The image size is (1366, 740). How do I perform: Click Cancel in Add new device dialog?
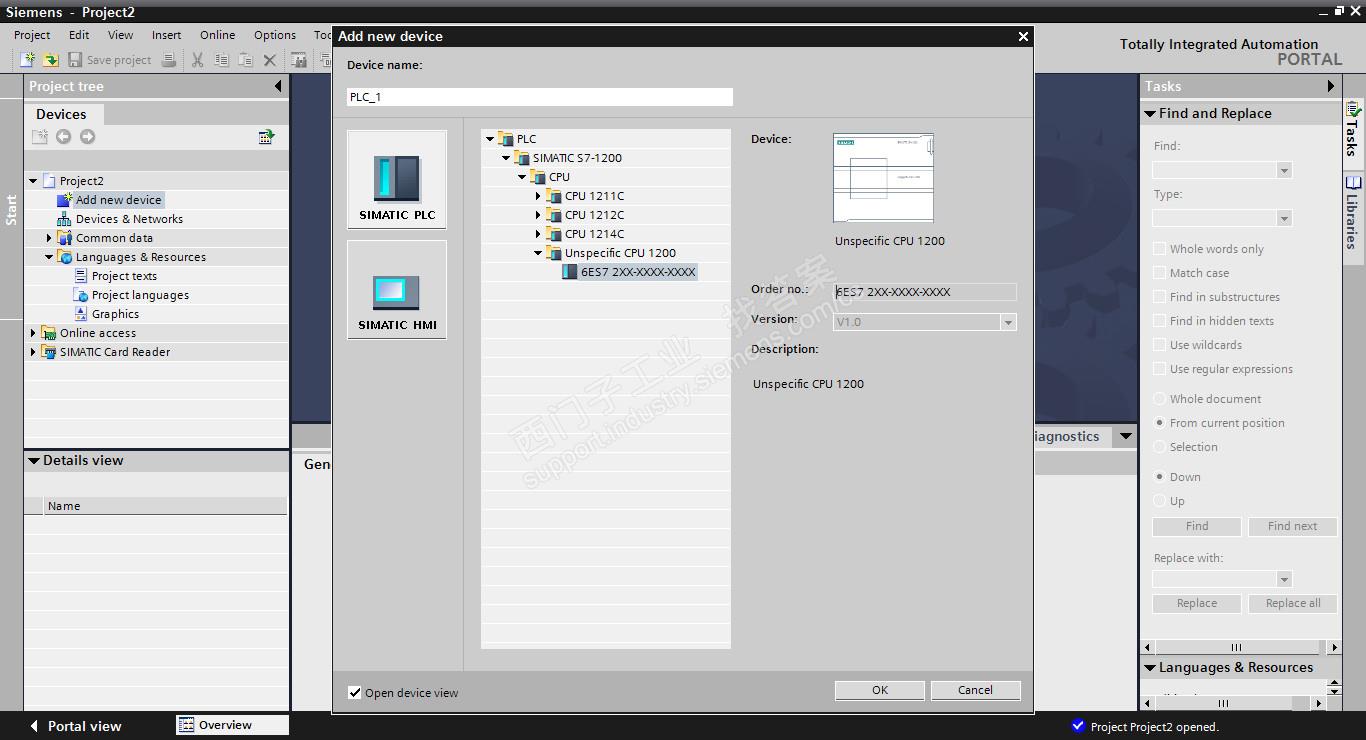[x=975, y=690]
